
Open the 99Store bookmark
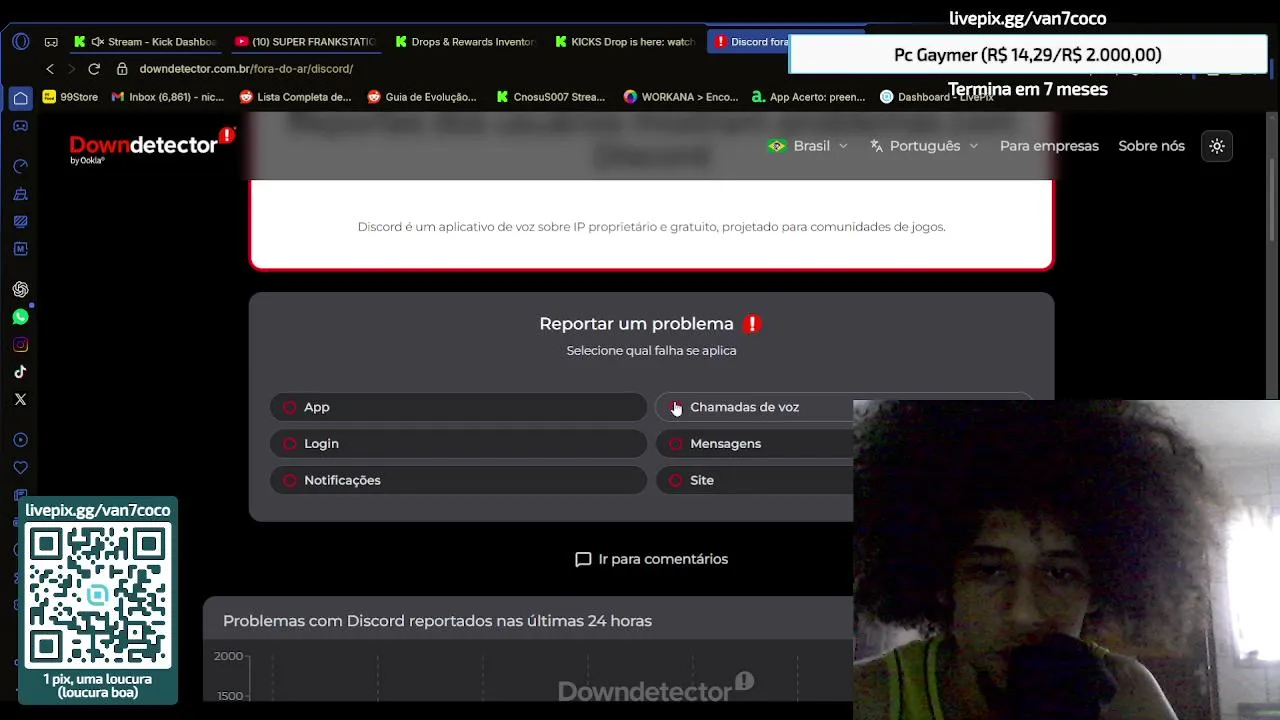(70, 97)
